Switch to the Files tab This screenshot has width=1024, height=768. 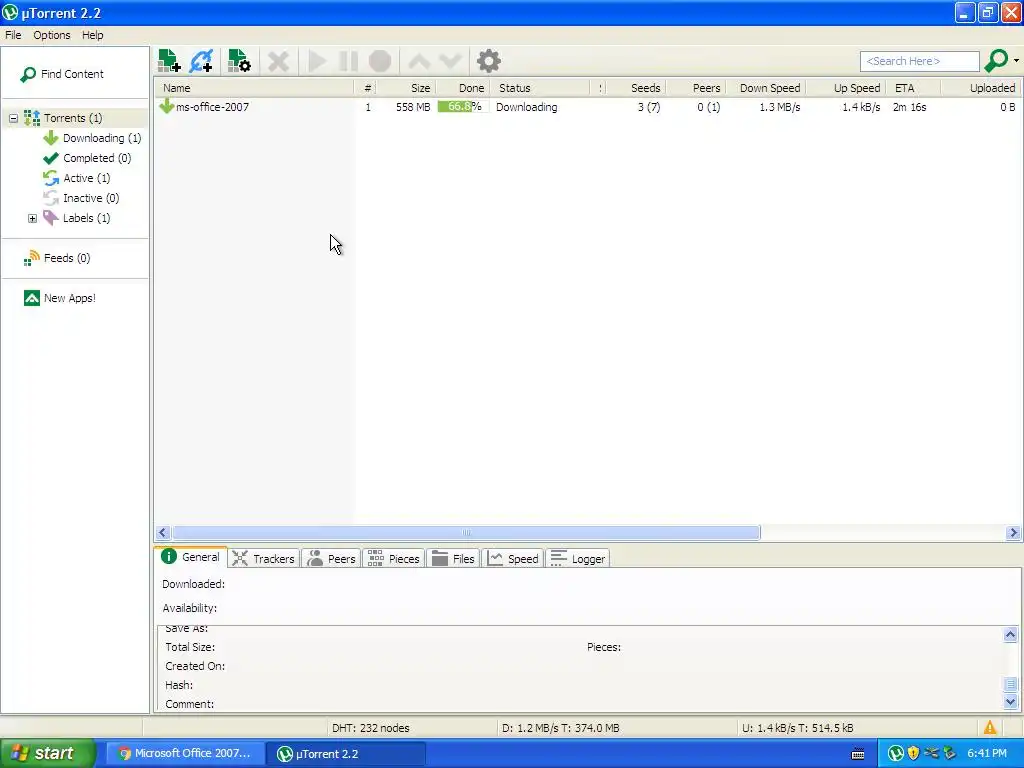(453, 559)
